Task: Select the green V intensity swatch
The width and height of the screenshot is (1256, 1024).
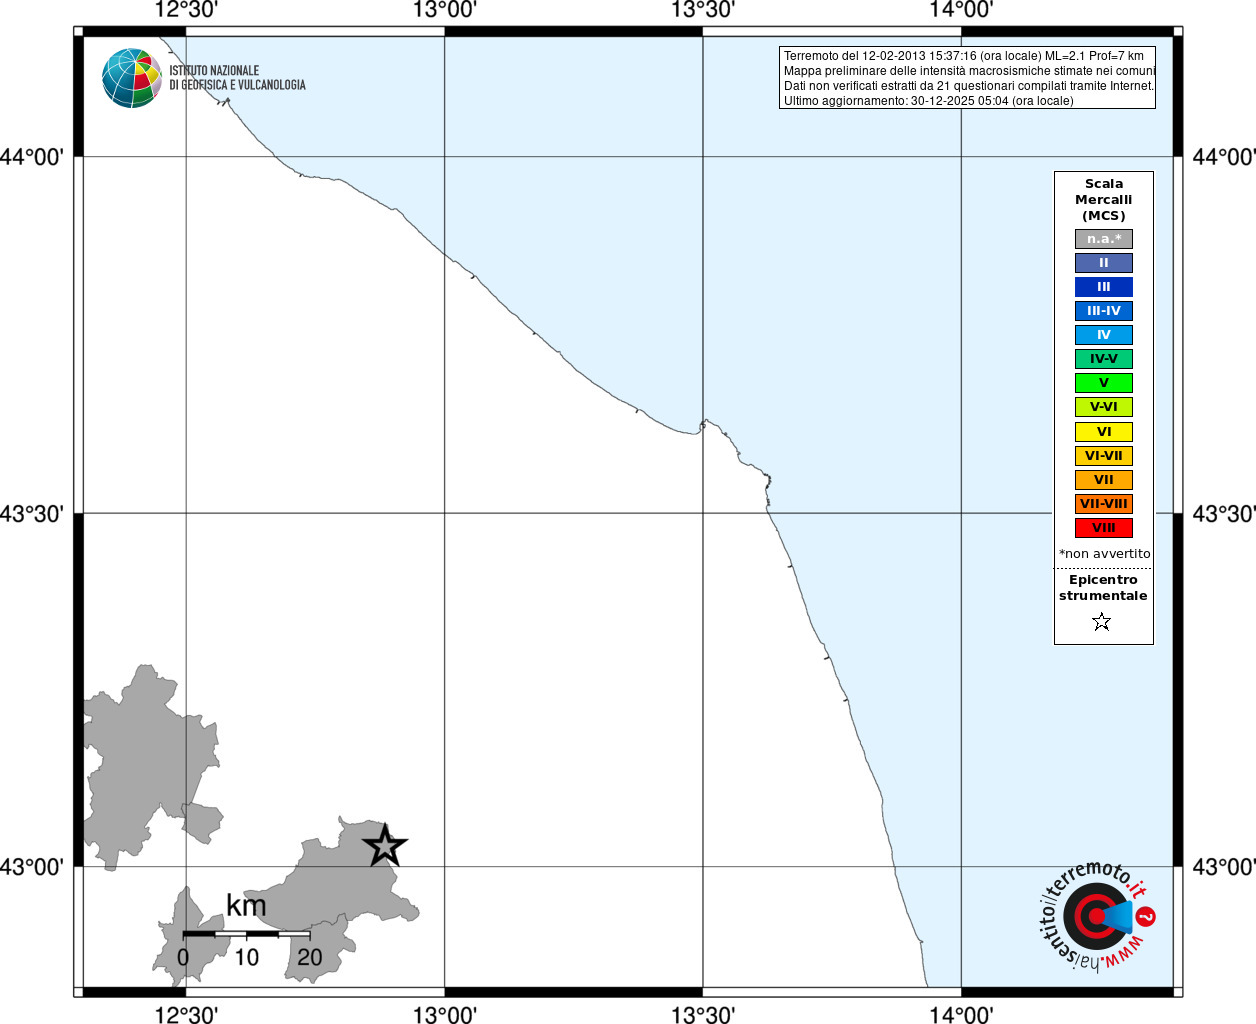Action: pos(1104,383)
